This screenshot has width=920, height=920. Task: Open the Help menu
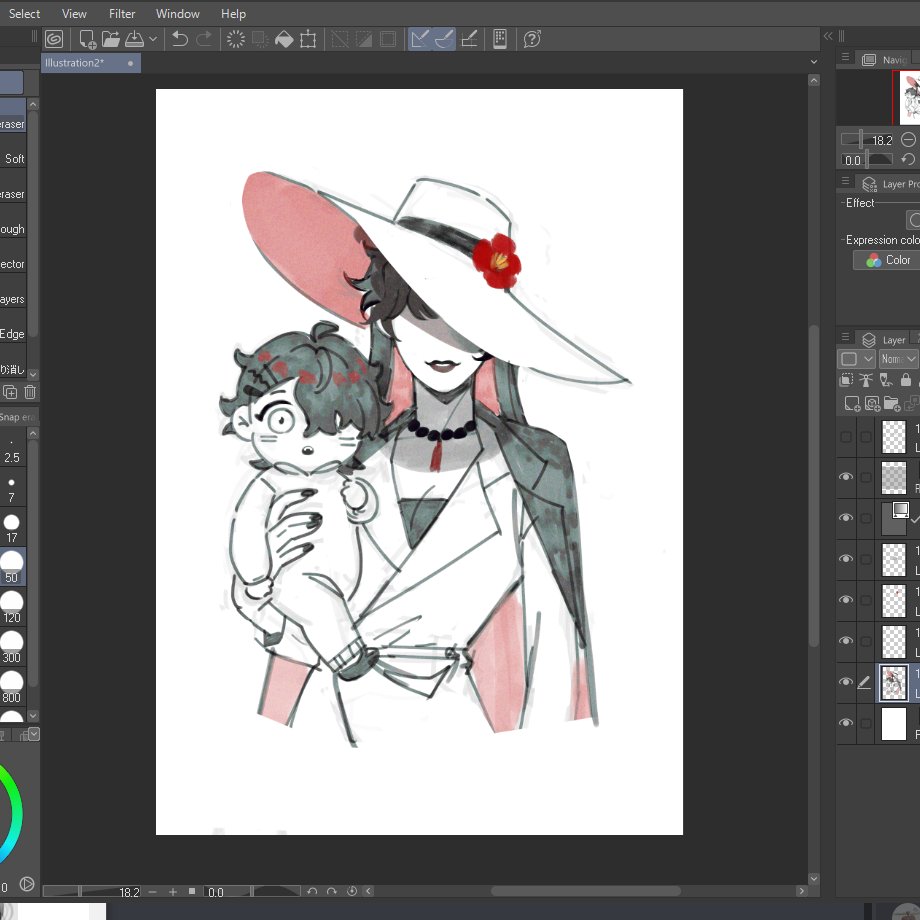coord(233,13)
